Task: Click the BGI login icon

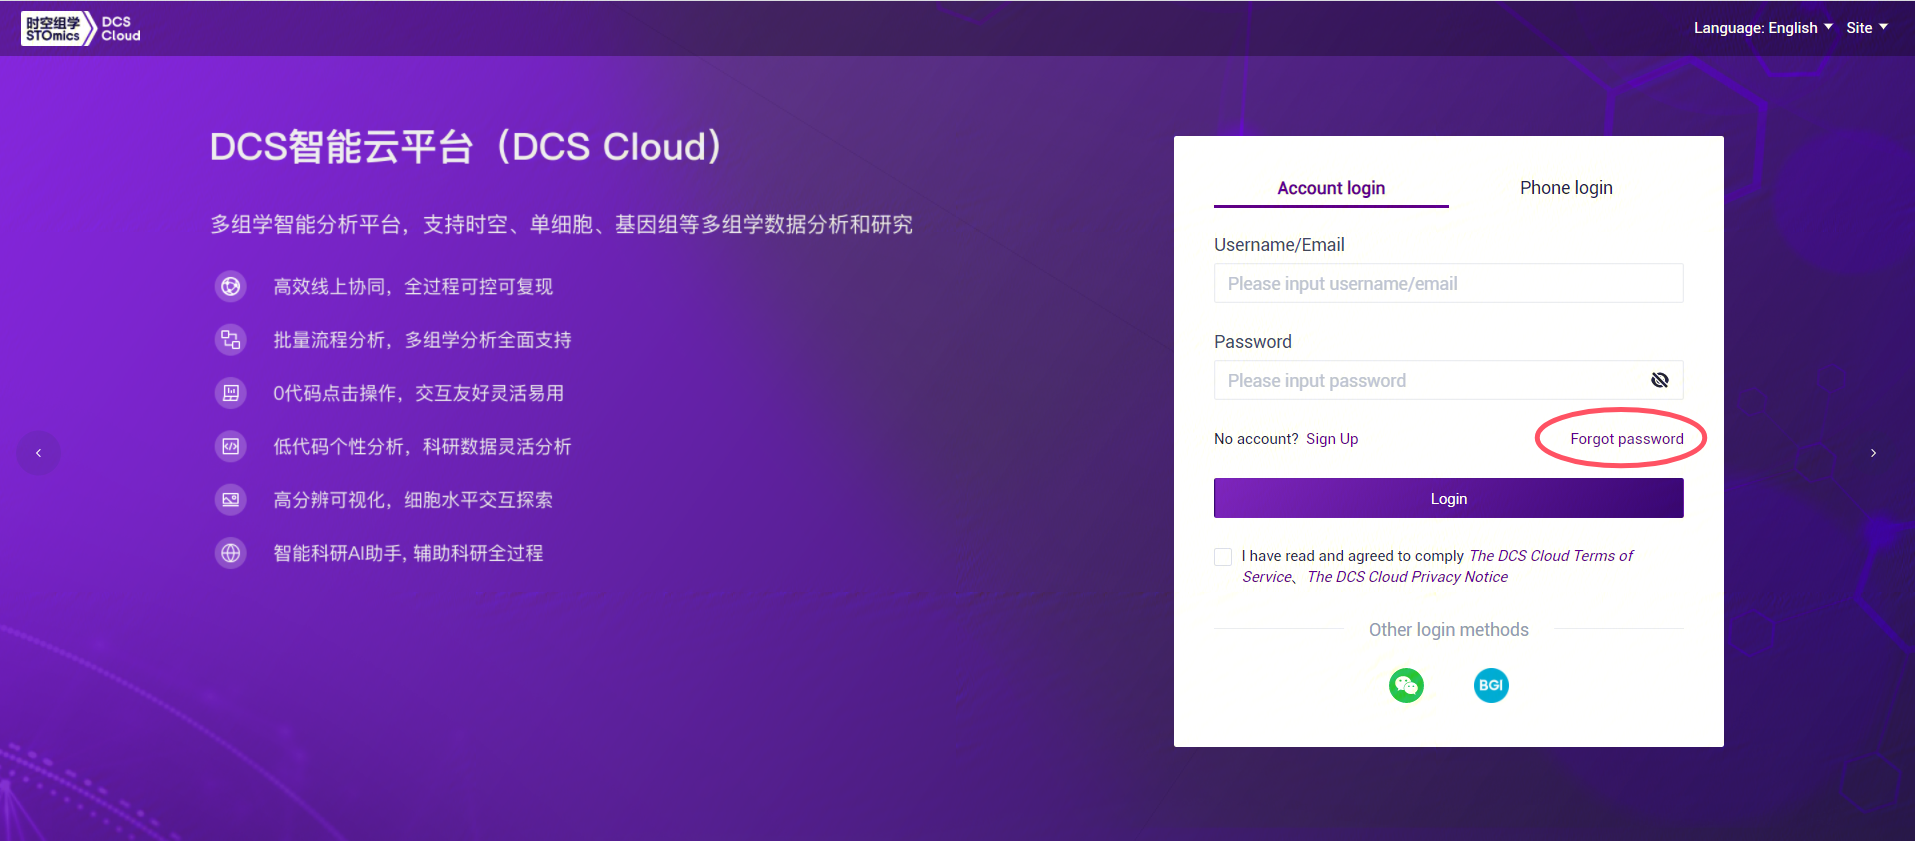Action: click(x=1490, y=685)
